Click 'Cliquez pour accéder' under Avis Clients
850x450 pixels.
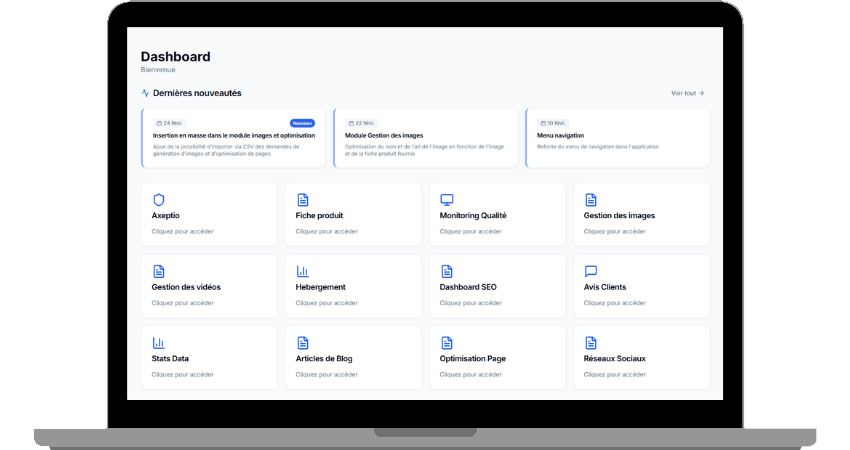[x=614, y=303]
